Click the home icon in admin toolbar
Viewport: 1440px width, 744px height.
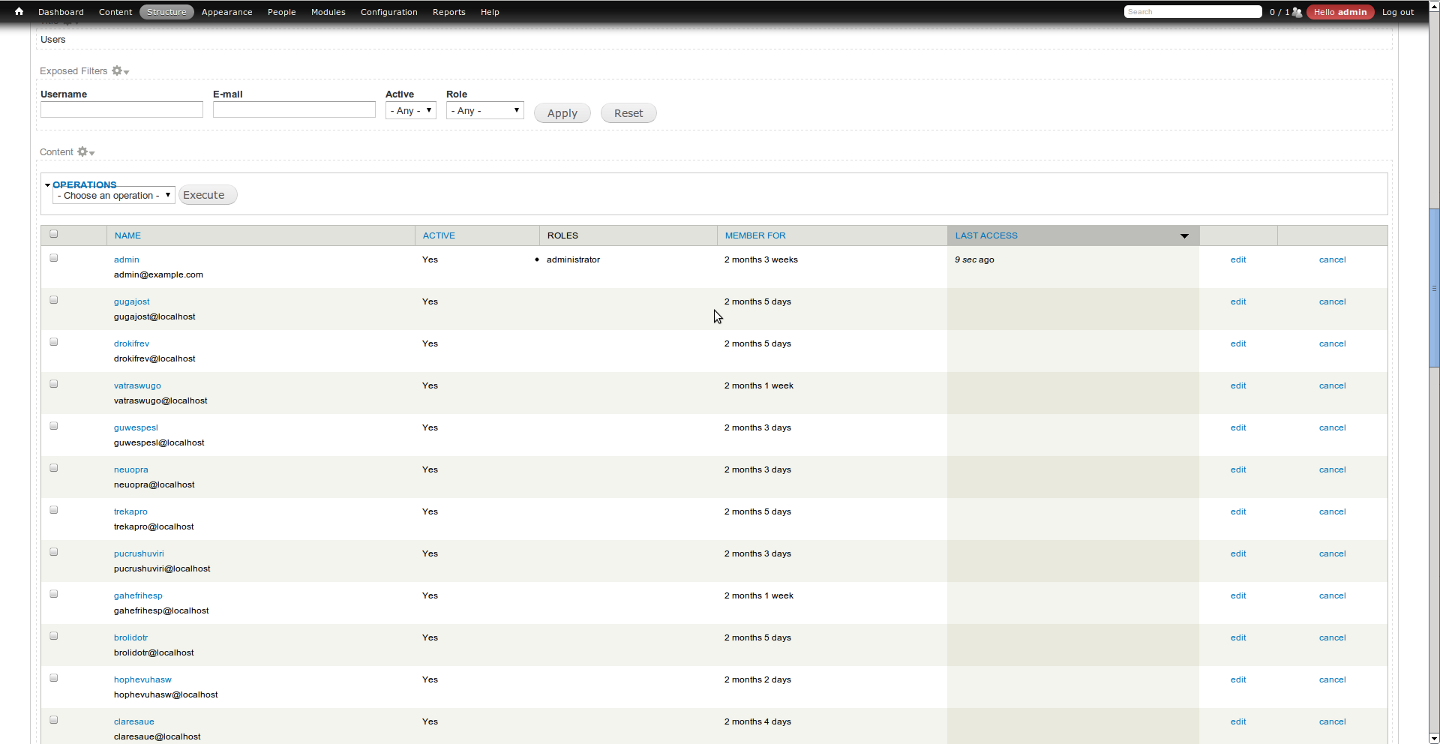tap(18, 12)
